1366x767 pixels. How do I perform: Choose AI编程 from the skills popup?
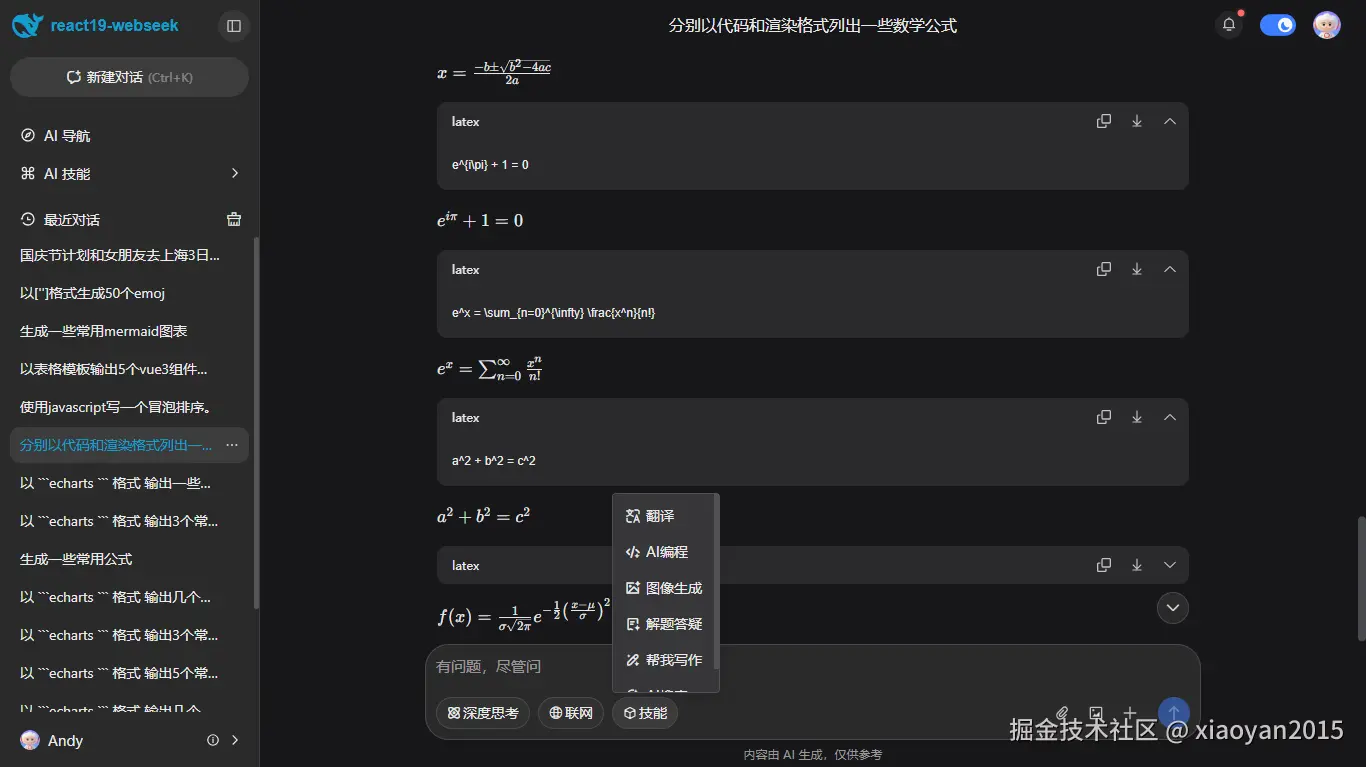[x=664, y=552]
